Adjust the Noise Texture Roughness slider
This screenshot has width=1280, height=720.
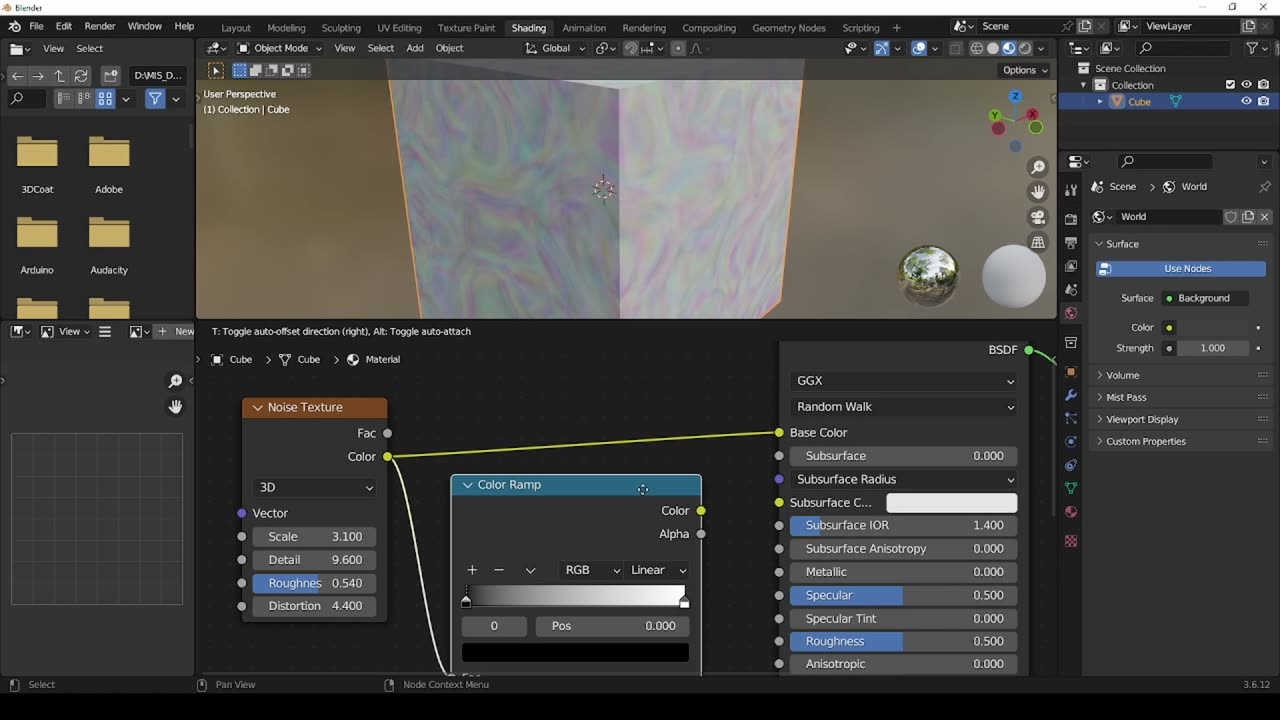click(x=314, y=583)
